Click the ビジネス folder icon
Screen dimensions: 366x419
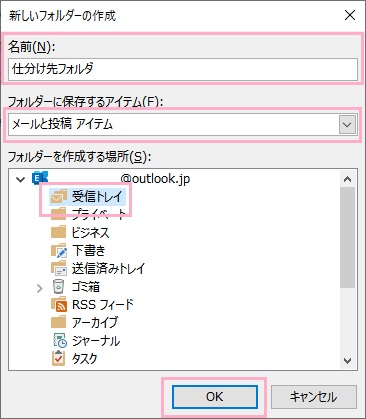click(x=58, y=232)
